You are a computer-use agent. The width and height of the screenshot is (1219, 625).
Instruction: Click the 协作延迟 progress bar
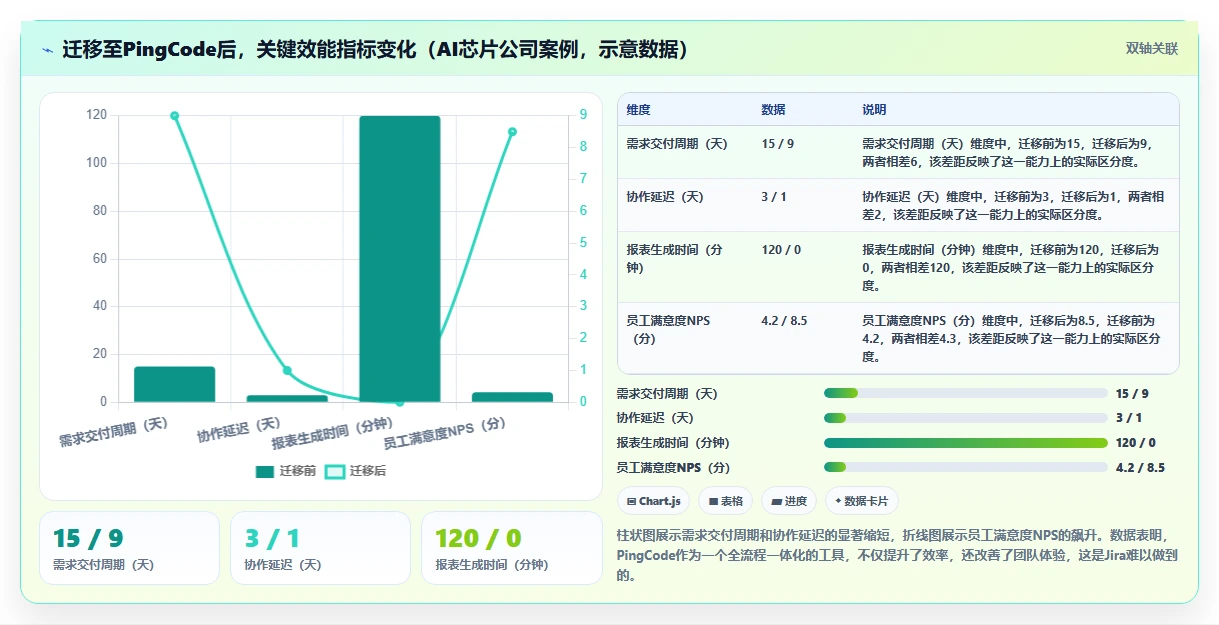coord(966,418)
